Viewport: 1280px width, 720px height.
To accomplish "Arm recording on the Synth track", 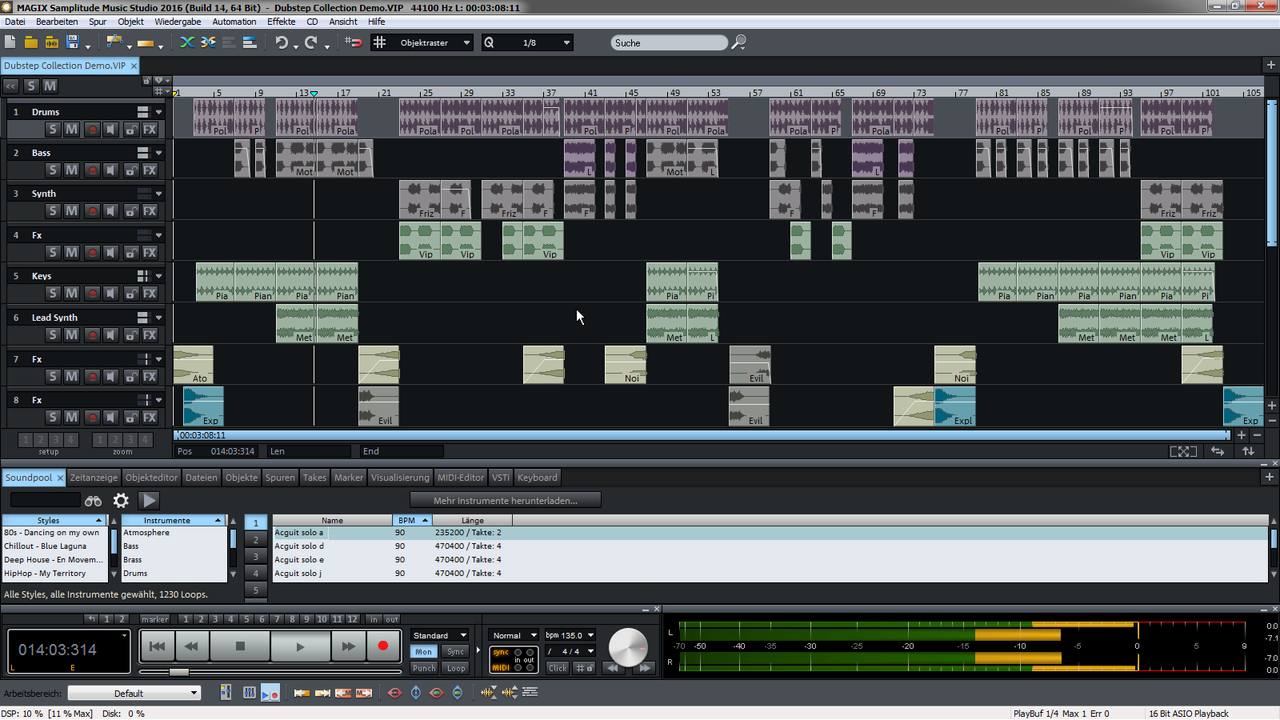I will 92,211.
